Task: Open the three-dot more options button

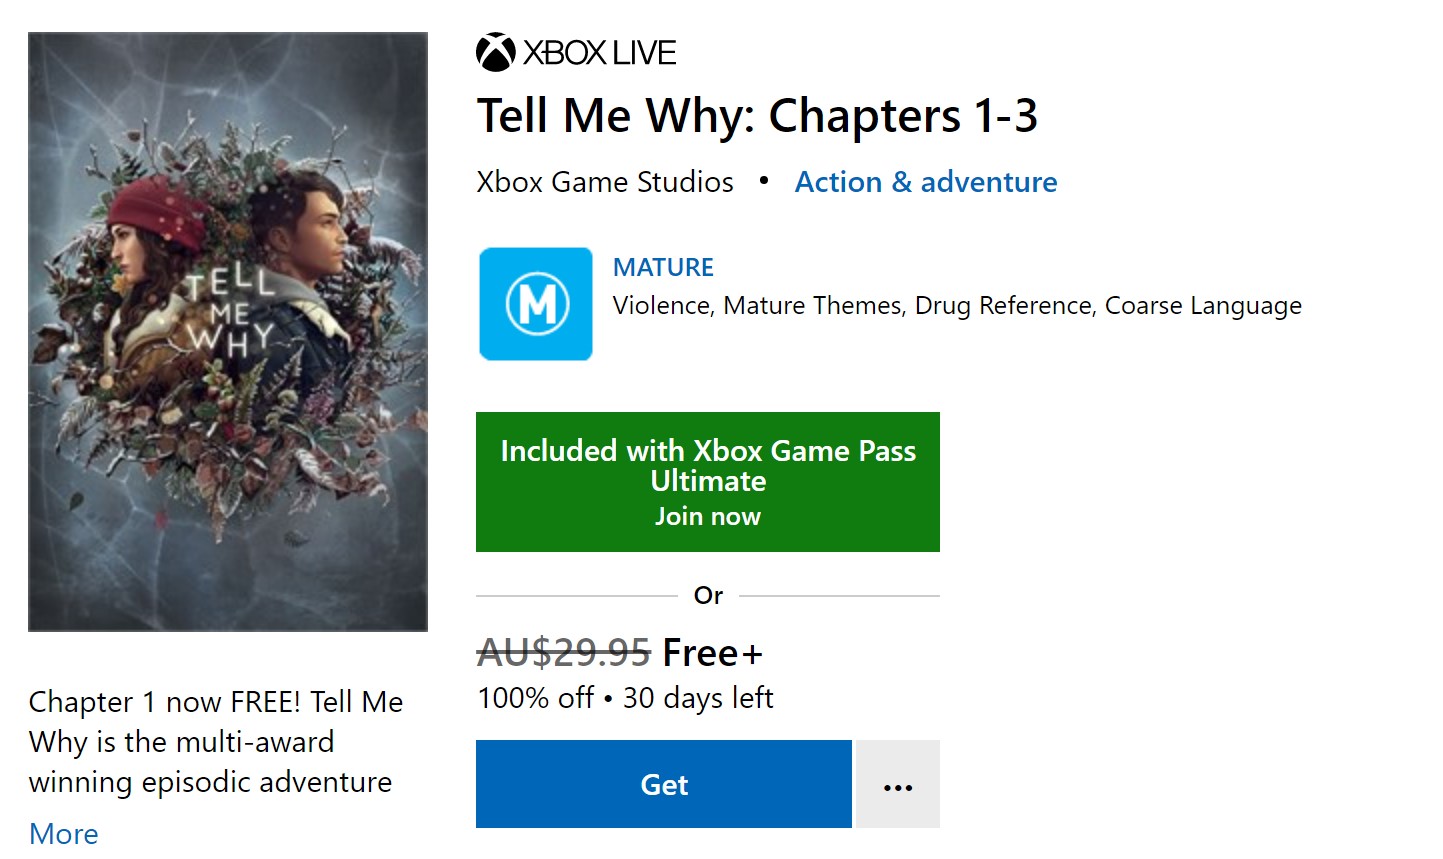Action: [x=897, y=785]
